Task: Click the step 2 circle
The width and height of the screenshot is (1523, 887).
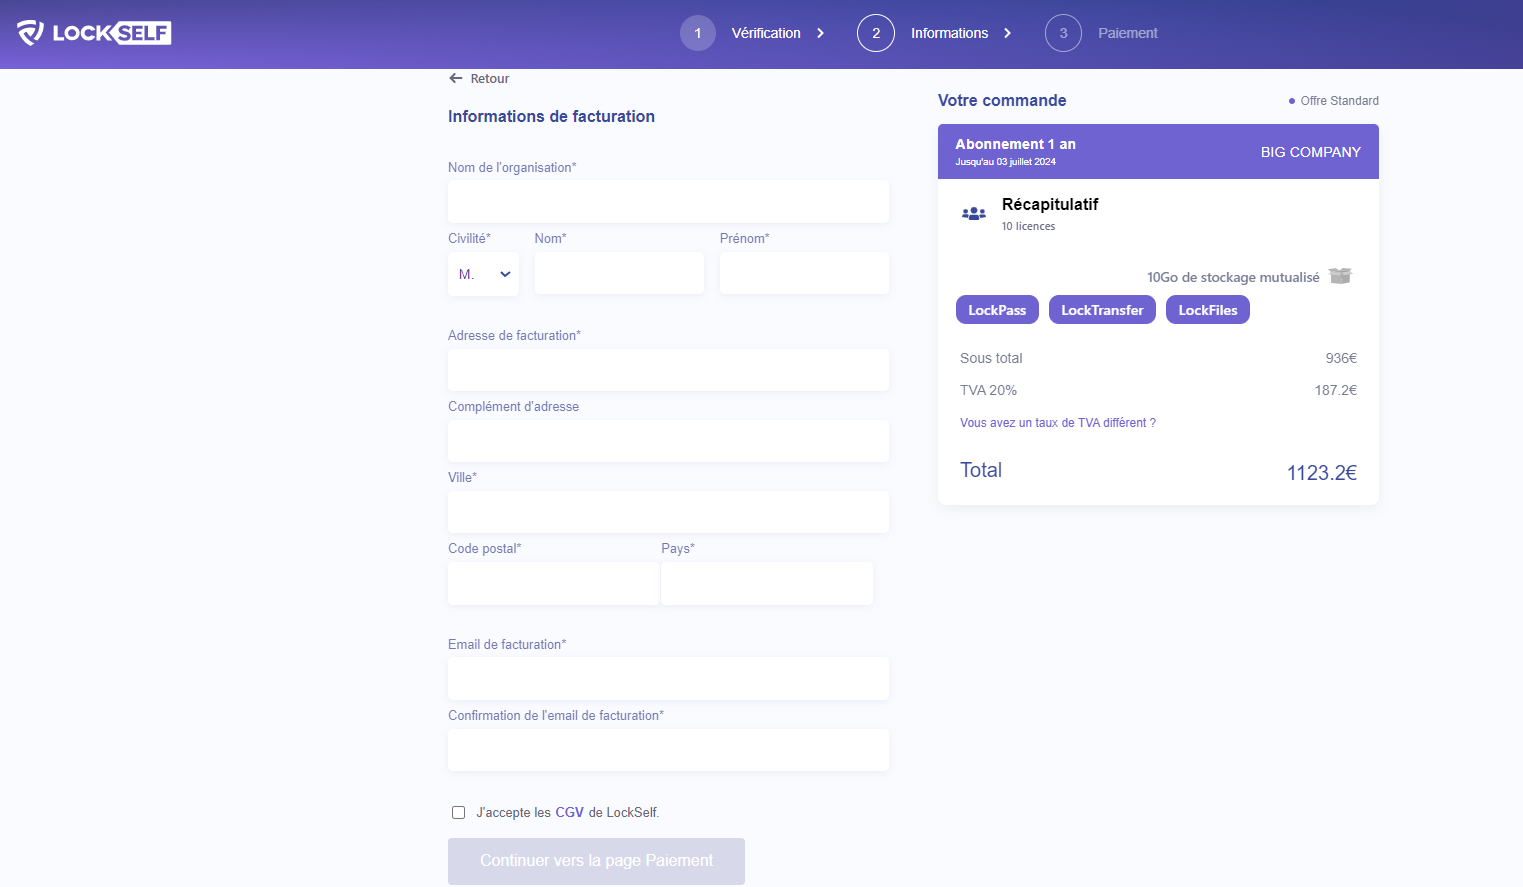Action: 876,33
